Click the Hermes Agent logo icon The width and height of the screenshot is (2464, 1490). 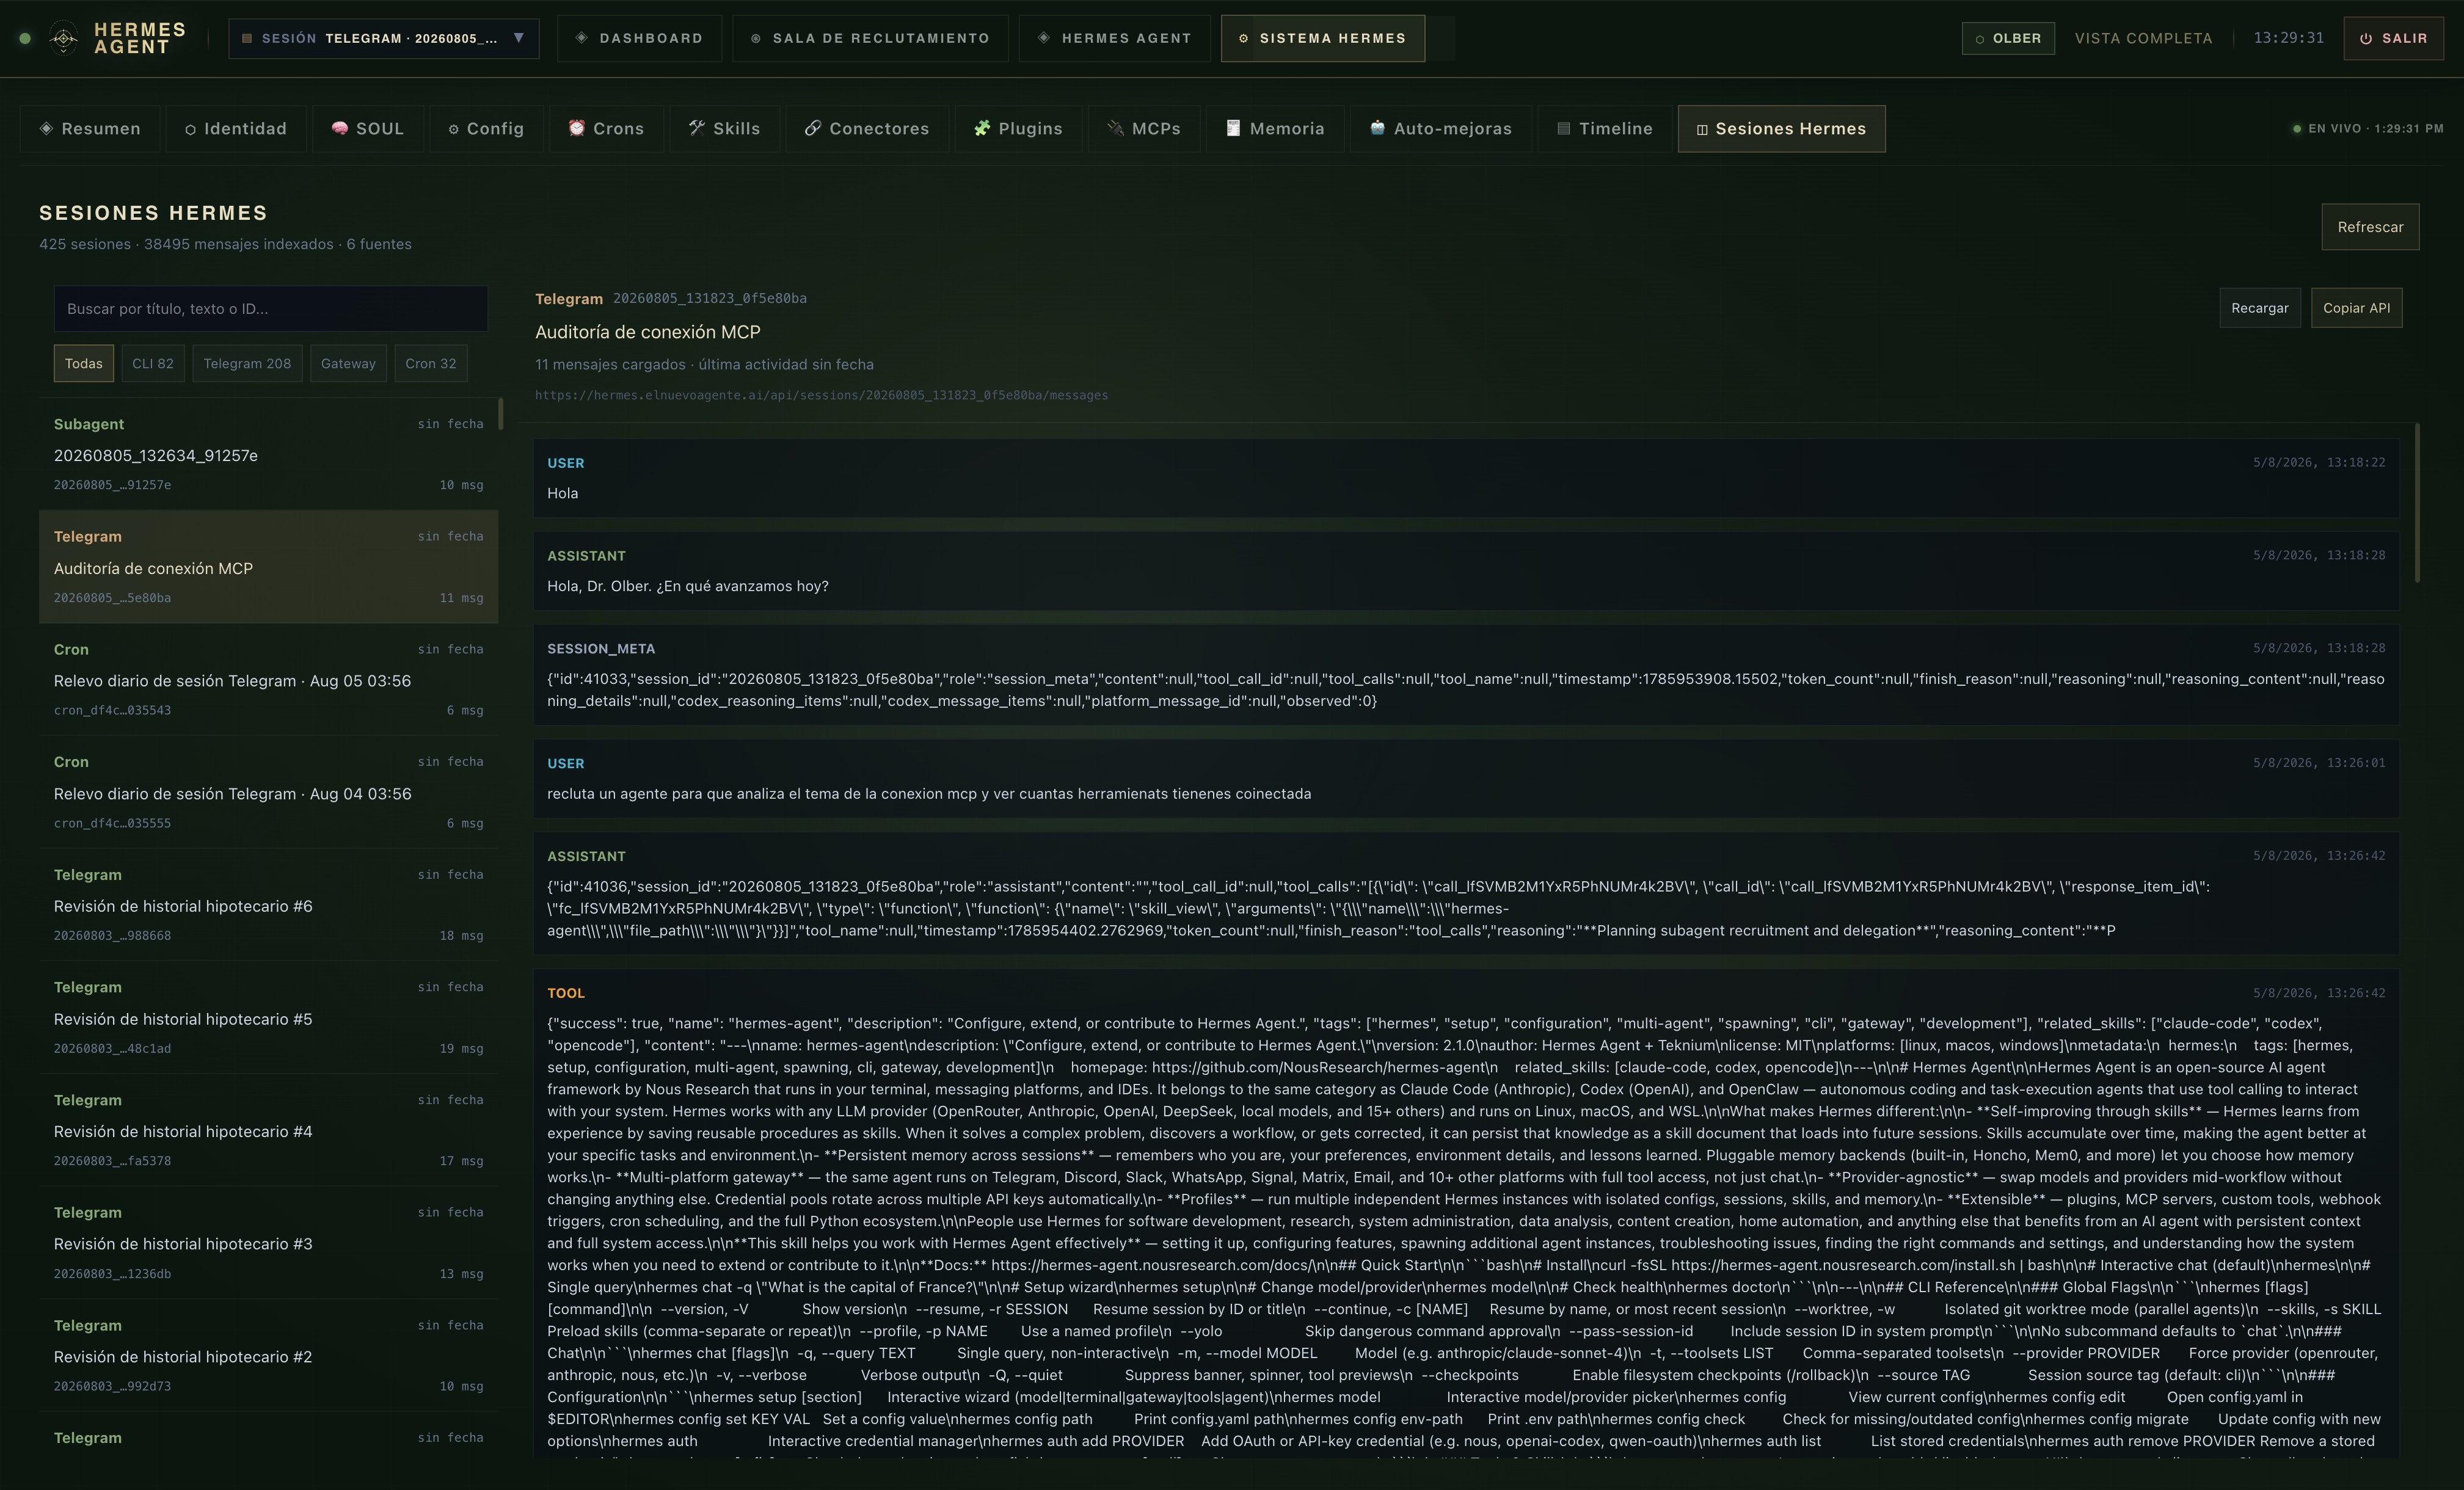point(63,38)
